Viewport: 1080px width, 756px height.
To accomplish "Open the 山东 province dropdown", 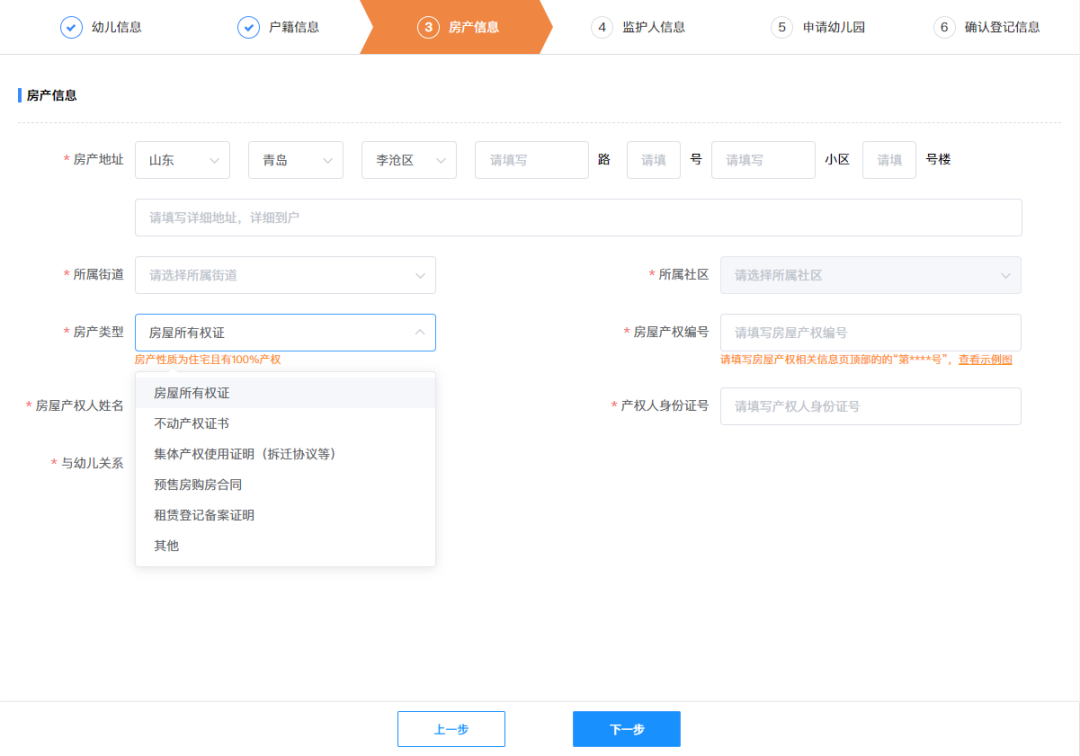I will (x=182, y=160).
